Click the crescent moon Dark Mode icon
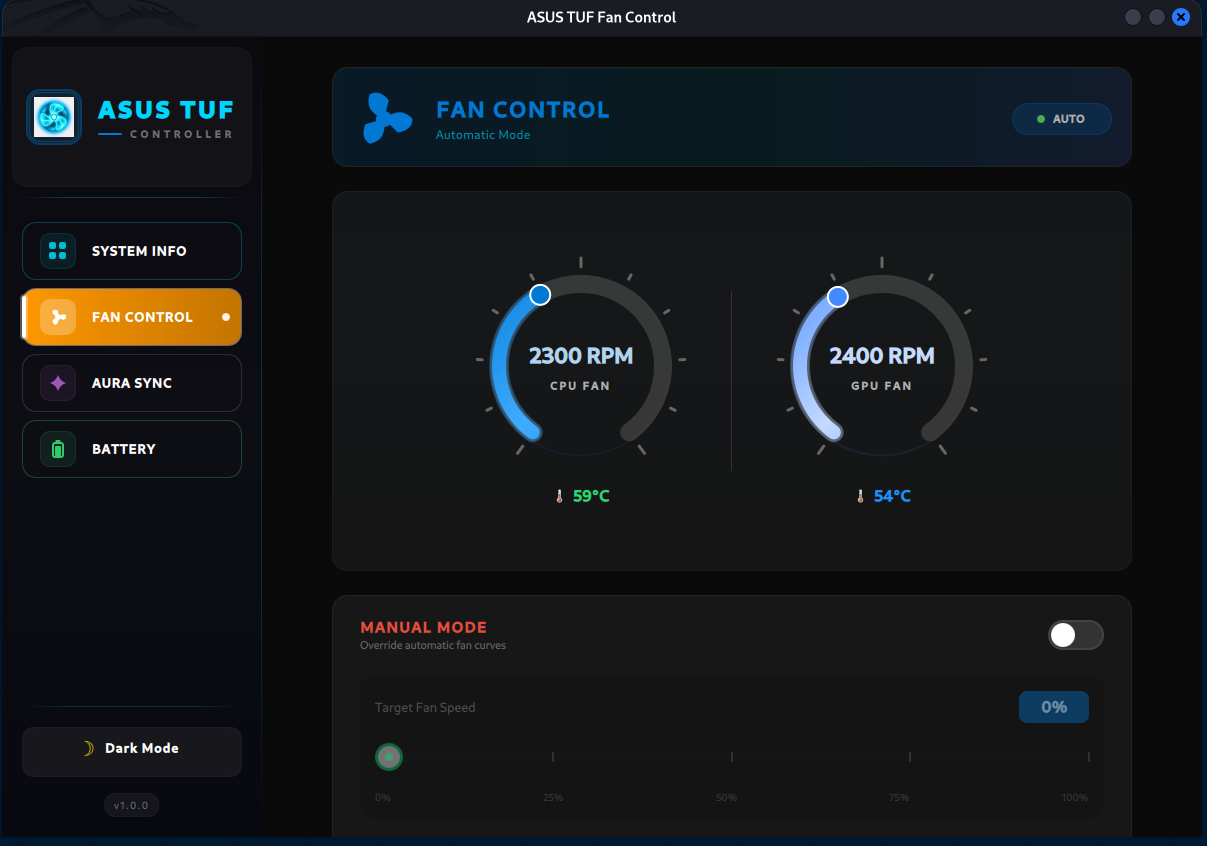This screenshot has width=1207, height=846. point(88,748)
